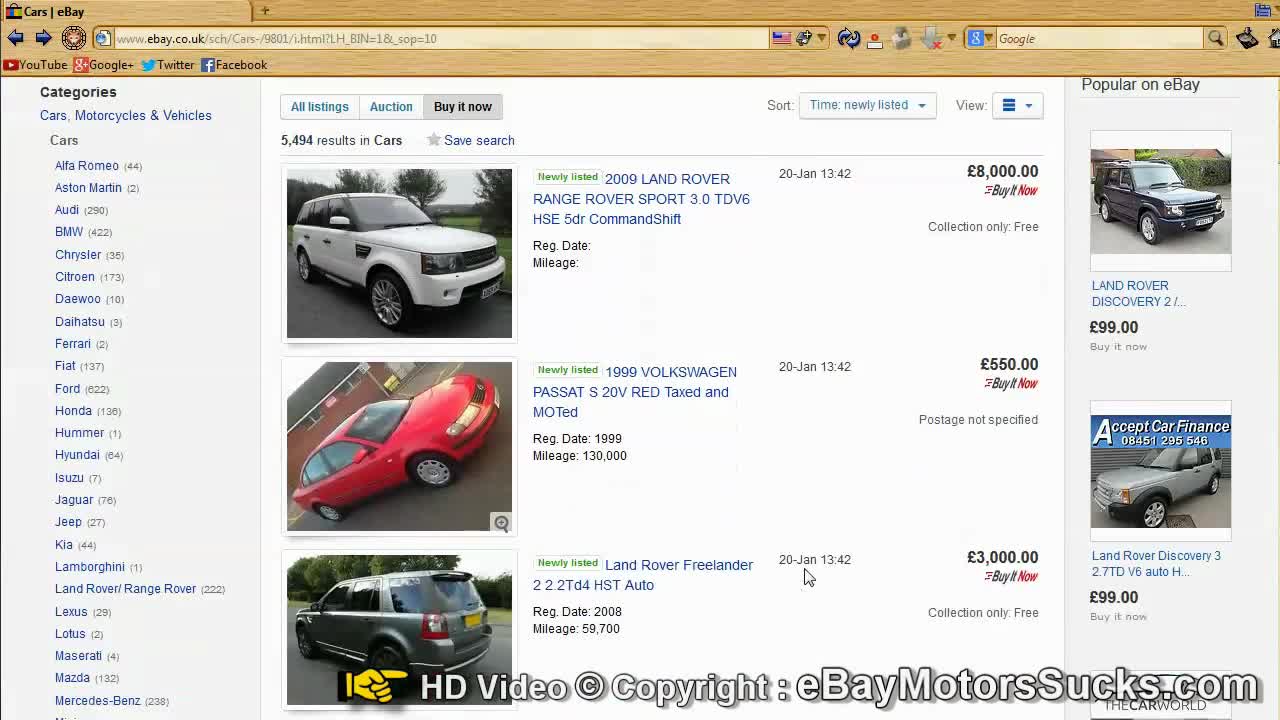Click the US flag icon in address bar
This screenshot has height=720, width=1280.
point(782,38)
